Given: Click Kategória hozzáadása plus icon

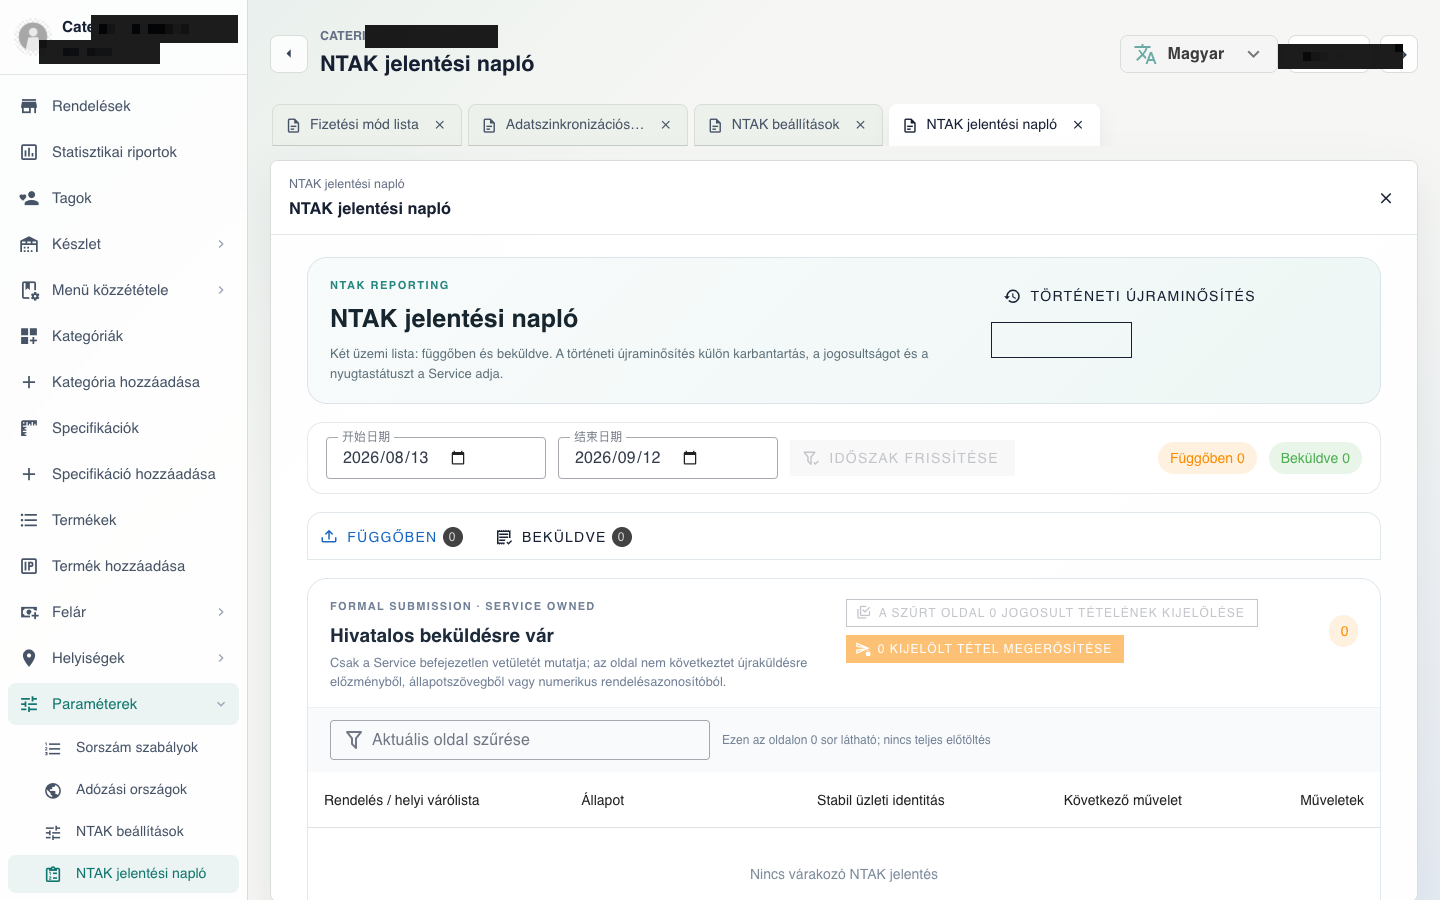Looking at the screenshot, I should pyautogui.click(x=29, y=382).
